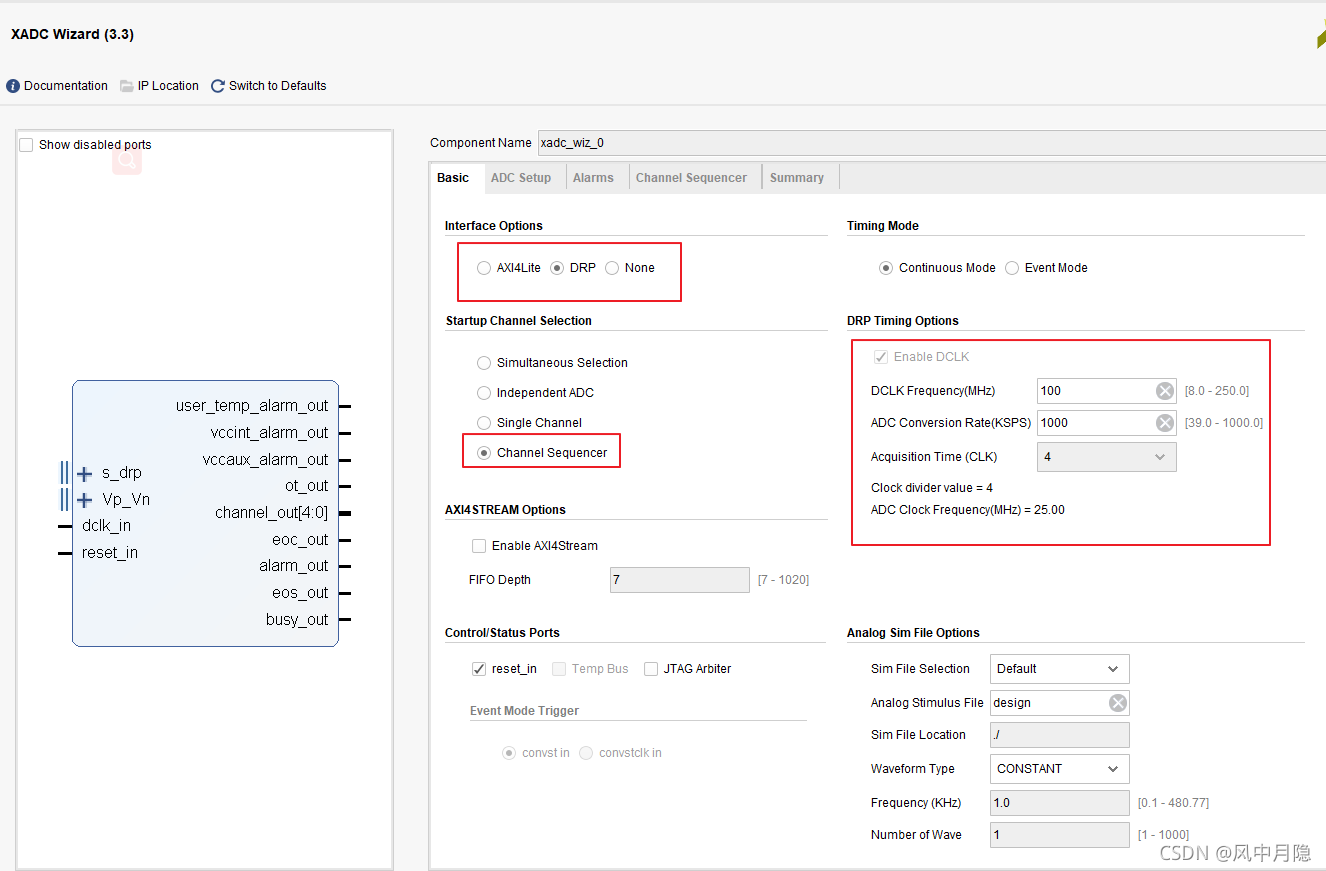
Task: Open Acquisition Time dropdown
Action: [x=1106, y=457]
